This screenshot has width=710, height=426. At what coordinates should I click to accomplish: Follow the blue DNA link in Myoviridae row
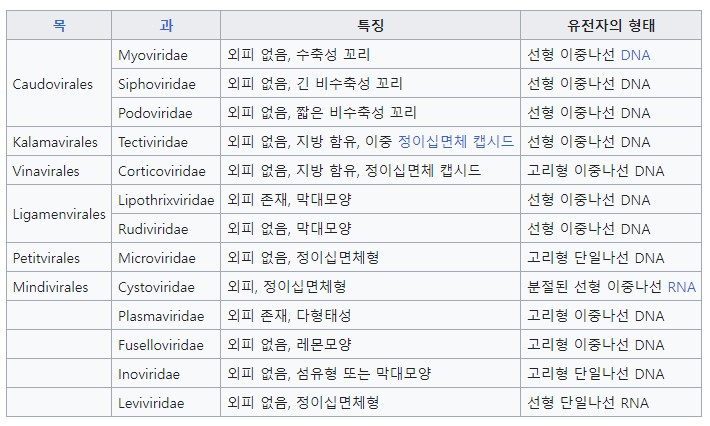pyautogui.click(x=635, y=55)
